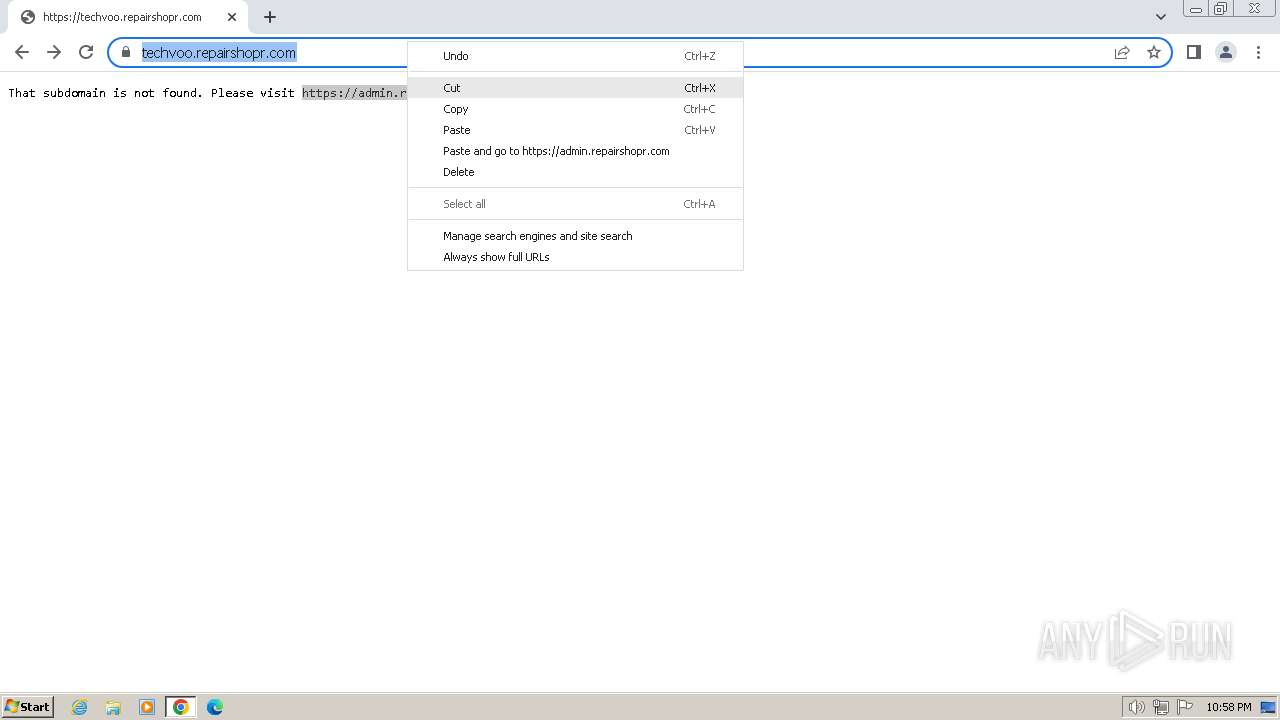Open the Chrome profile avatar
Viewport: 1280px width, 720px height.
point(1226,52)
